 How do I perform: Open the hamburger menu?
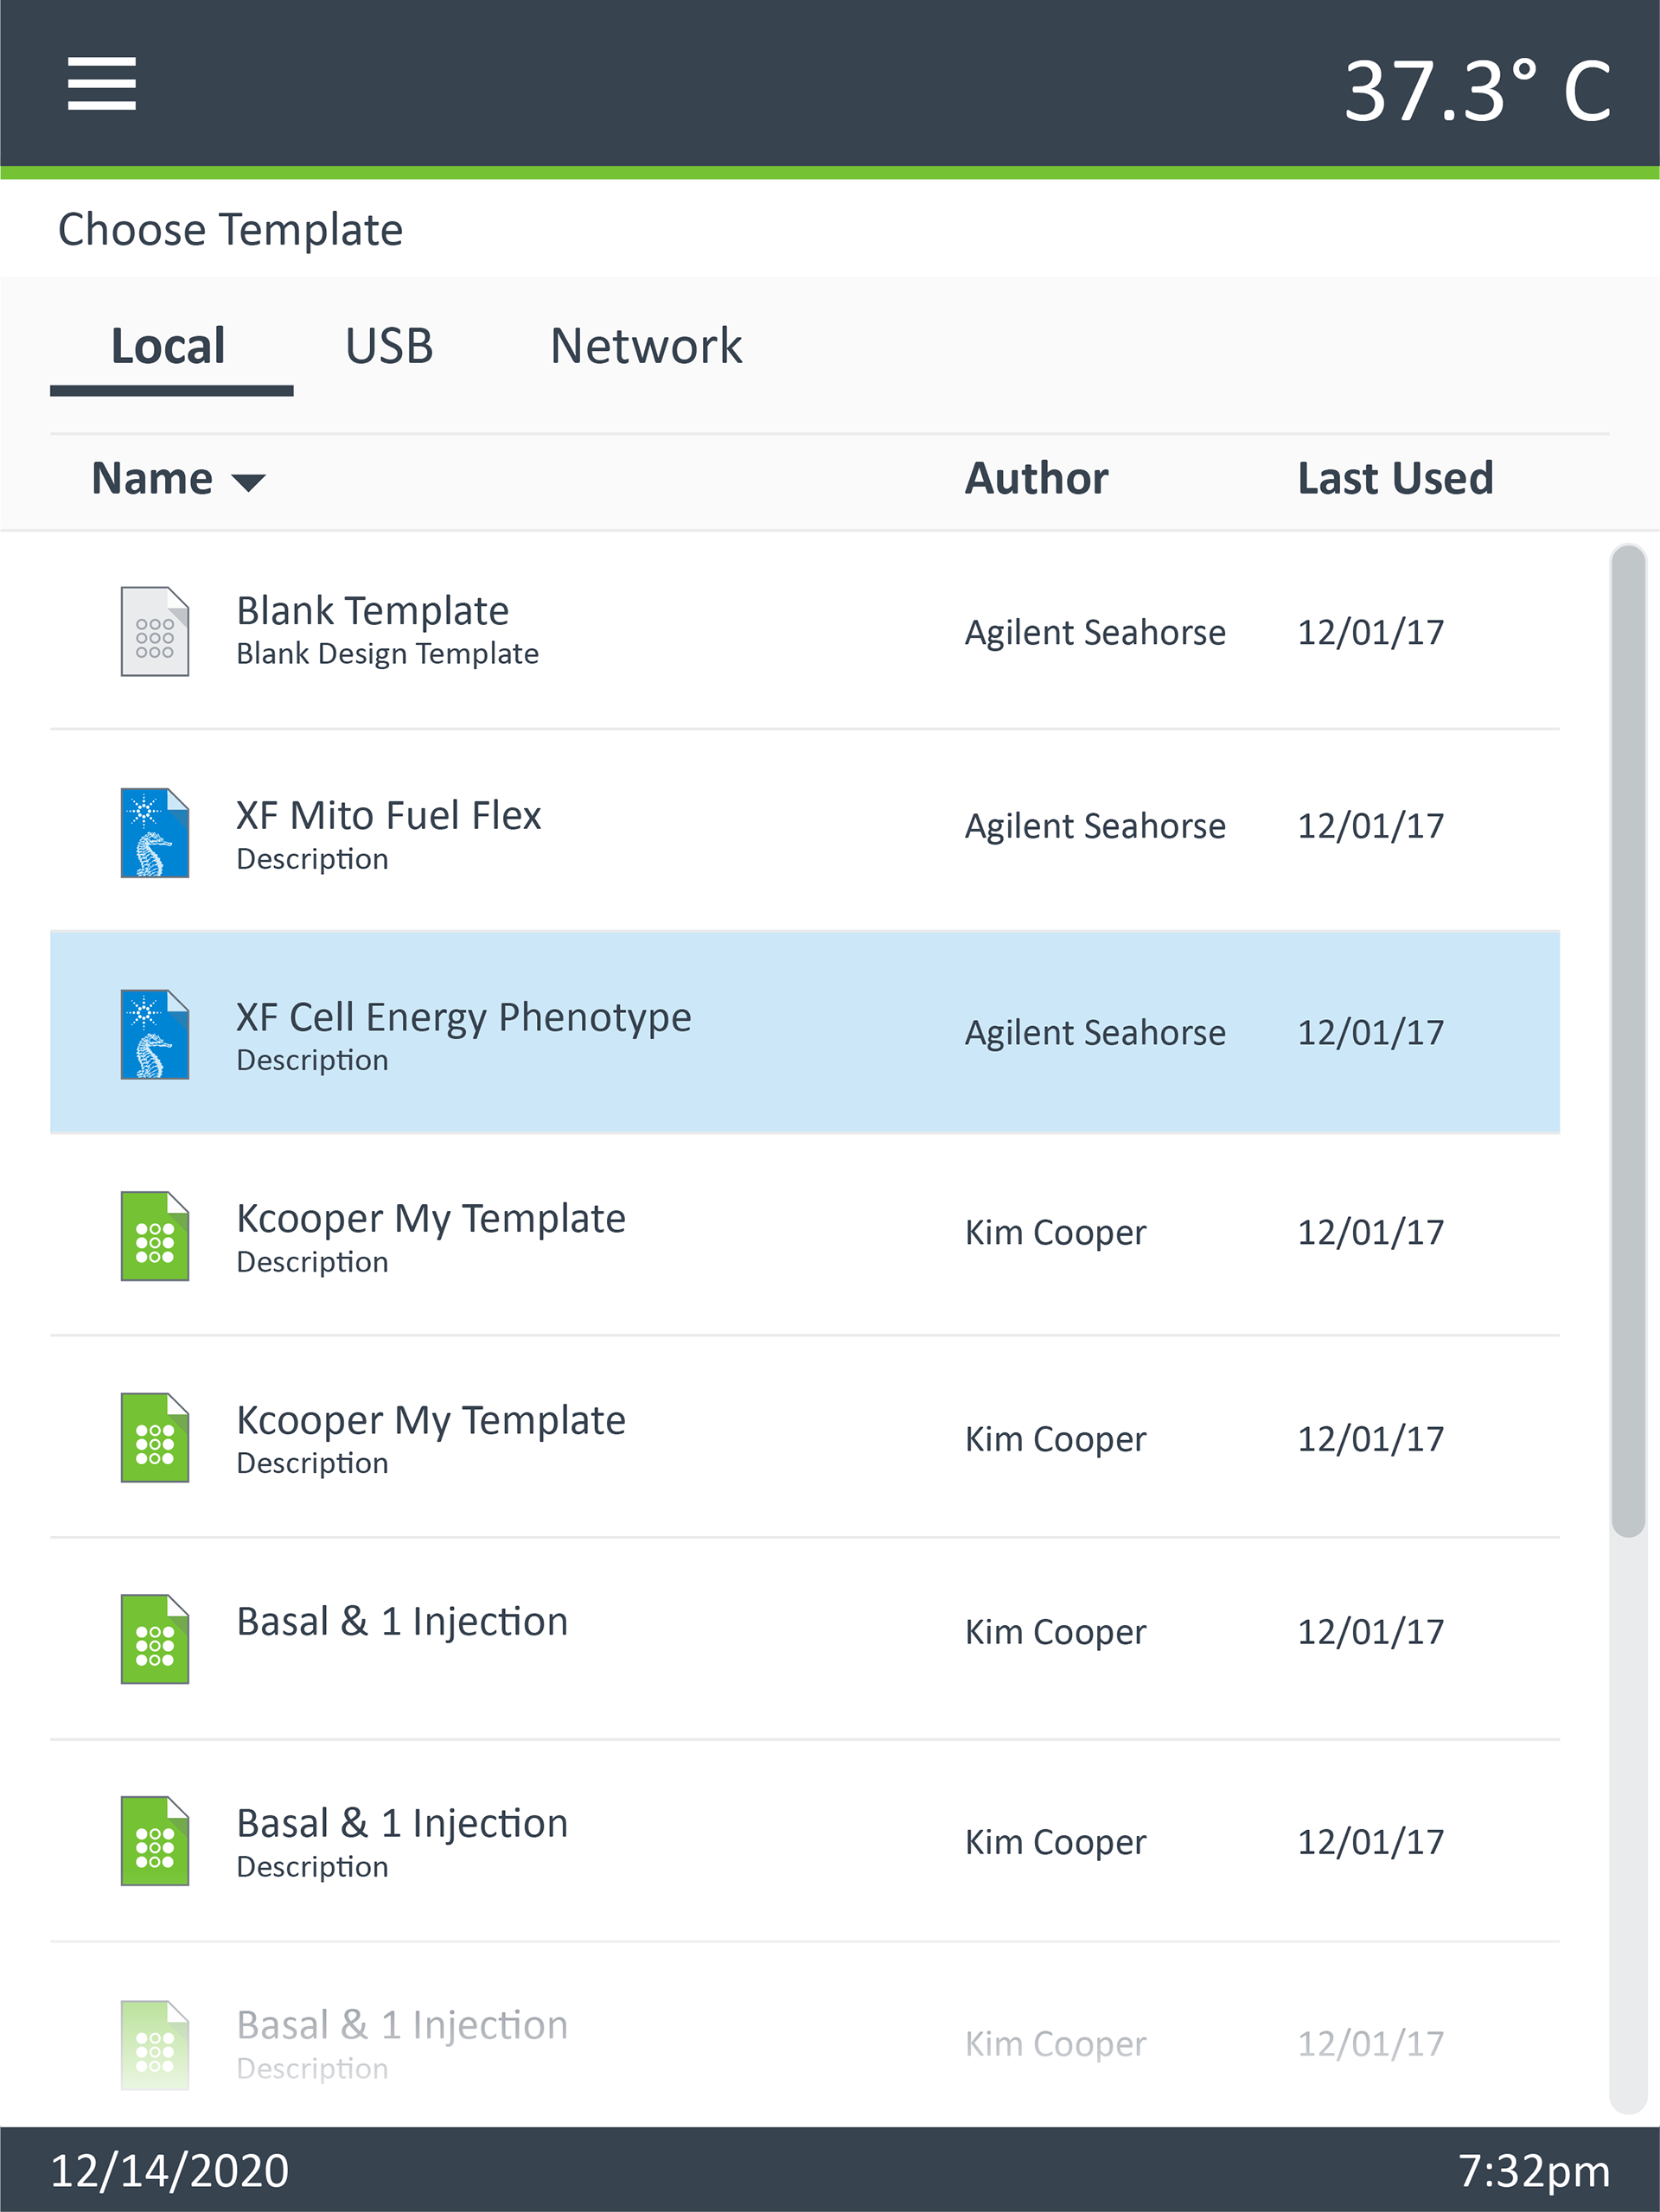click(101, 83)
